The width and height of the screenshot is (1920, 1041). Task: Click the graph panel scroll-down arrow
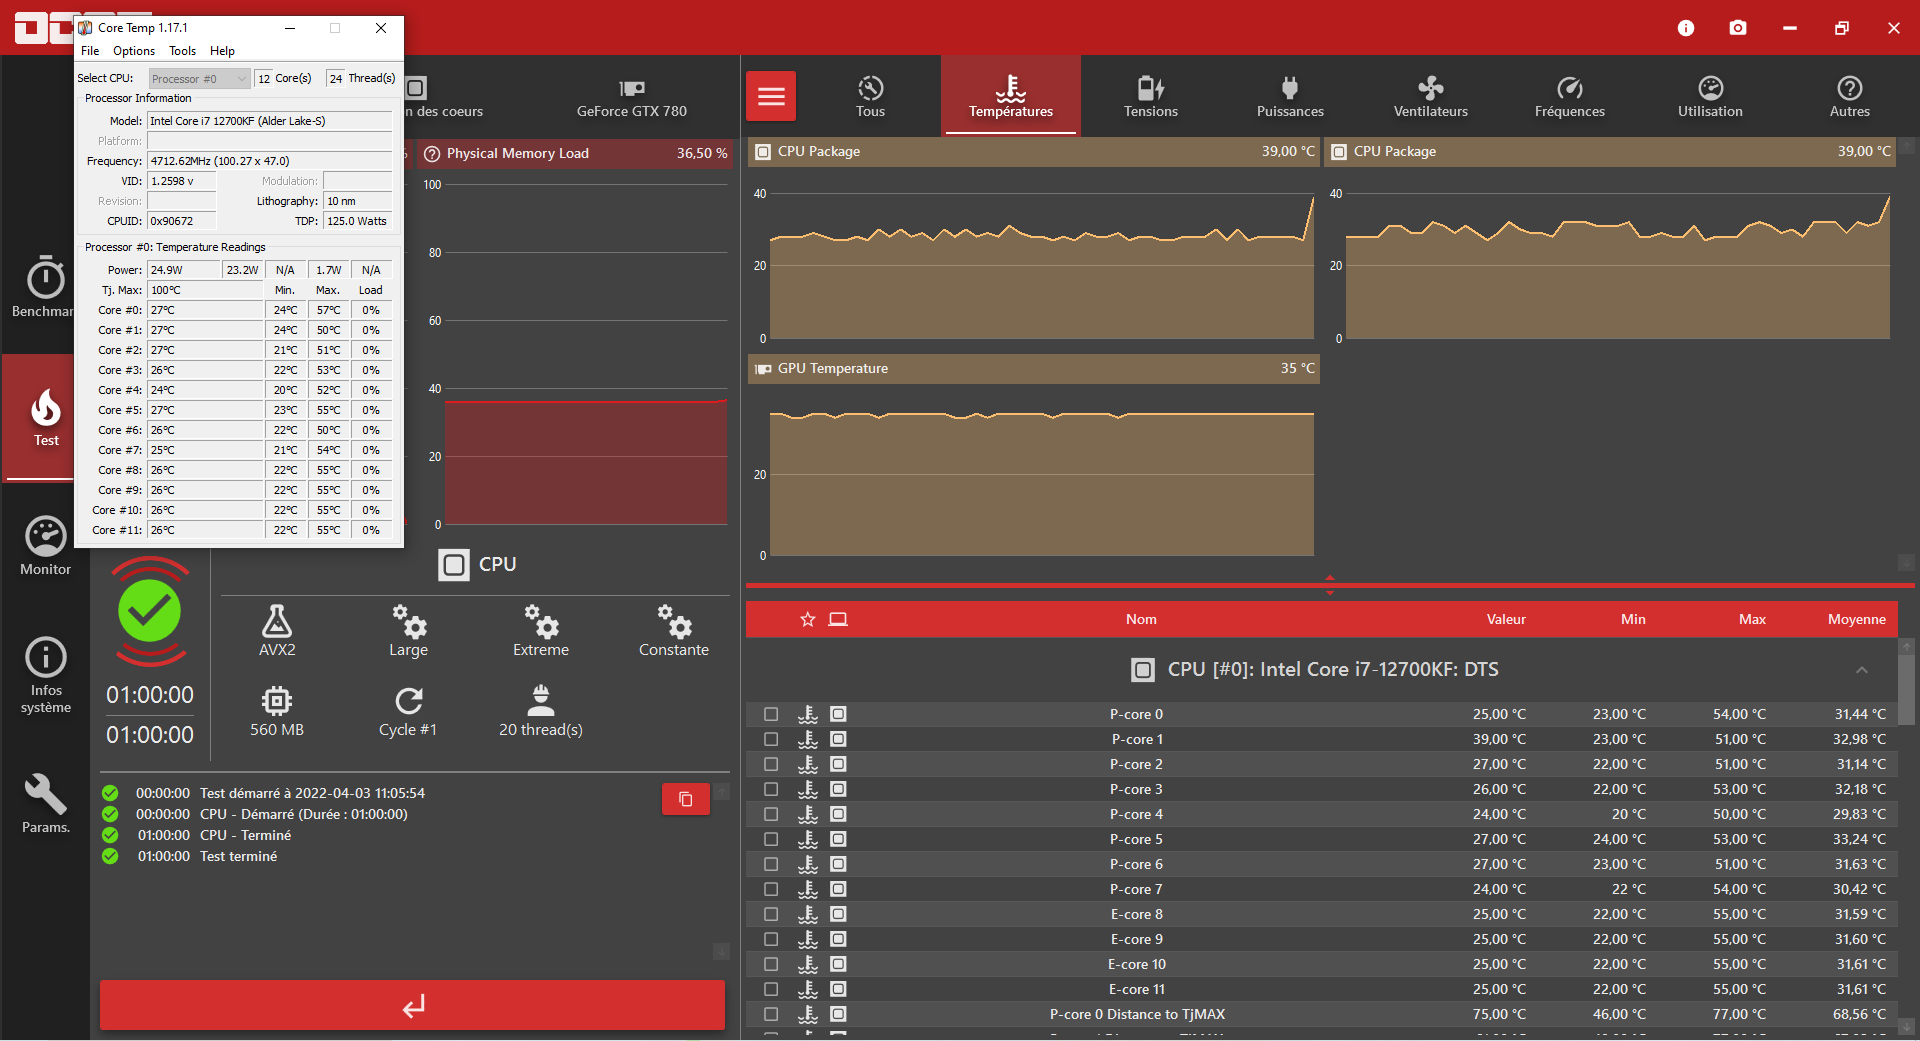pos(1907,562)
